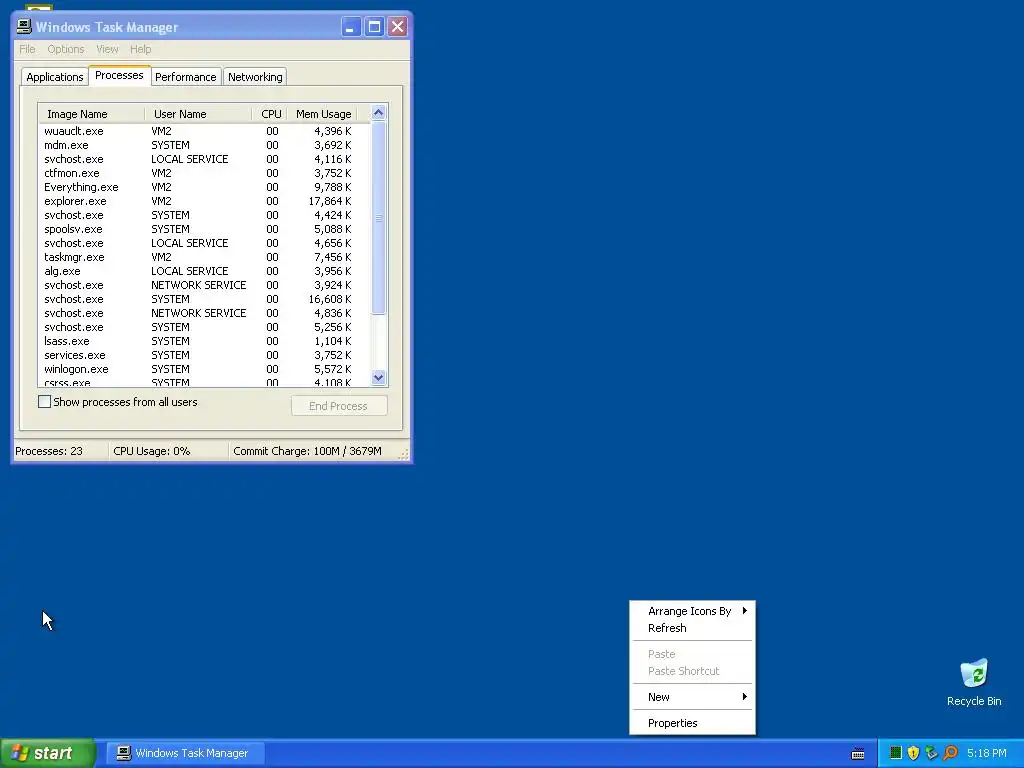Expand the New submenu in context menu
The height and width of the screenshot is (768, 1024).
(x=692, y=697)
